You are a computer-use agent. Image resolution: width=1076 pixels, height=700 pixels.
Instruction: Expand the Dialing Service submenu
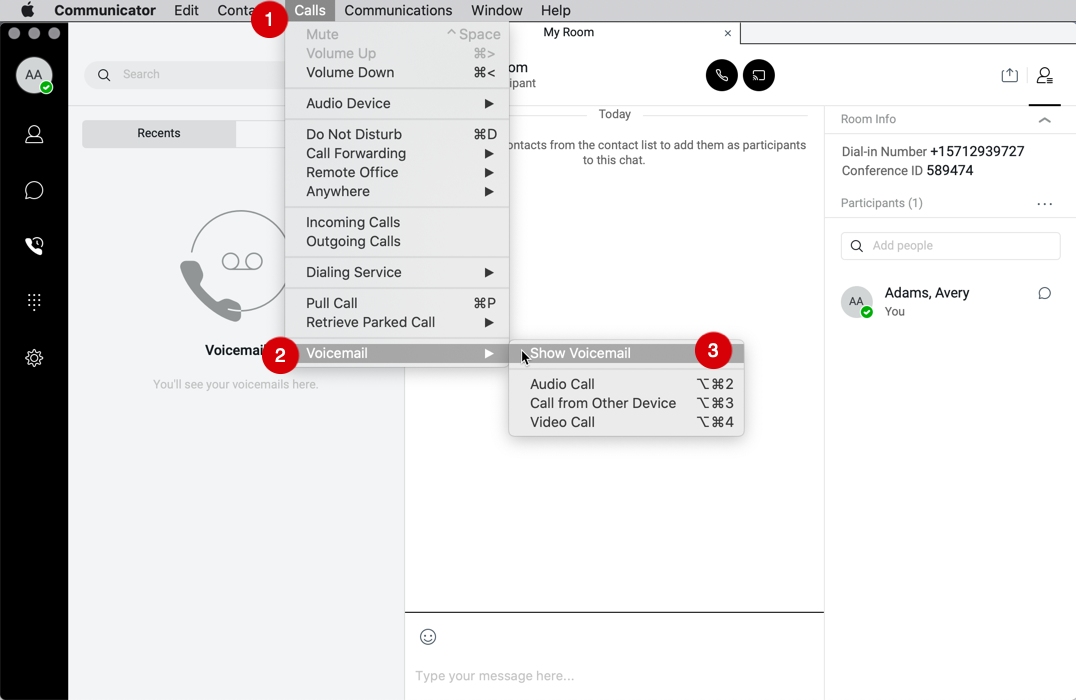click(x=397, y=272)
